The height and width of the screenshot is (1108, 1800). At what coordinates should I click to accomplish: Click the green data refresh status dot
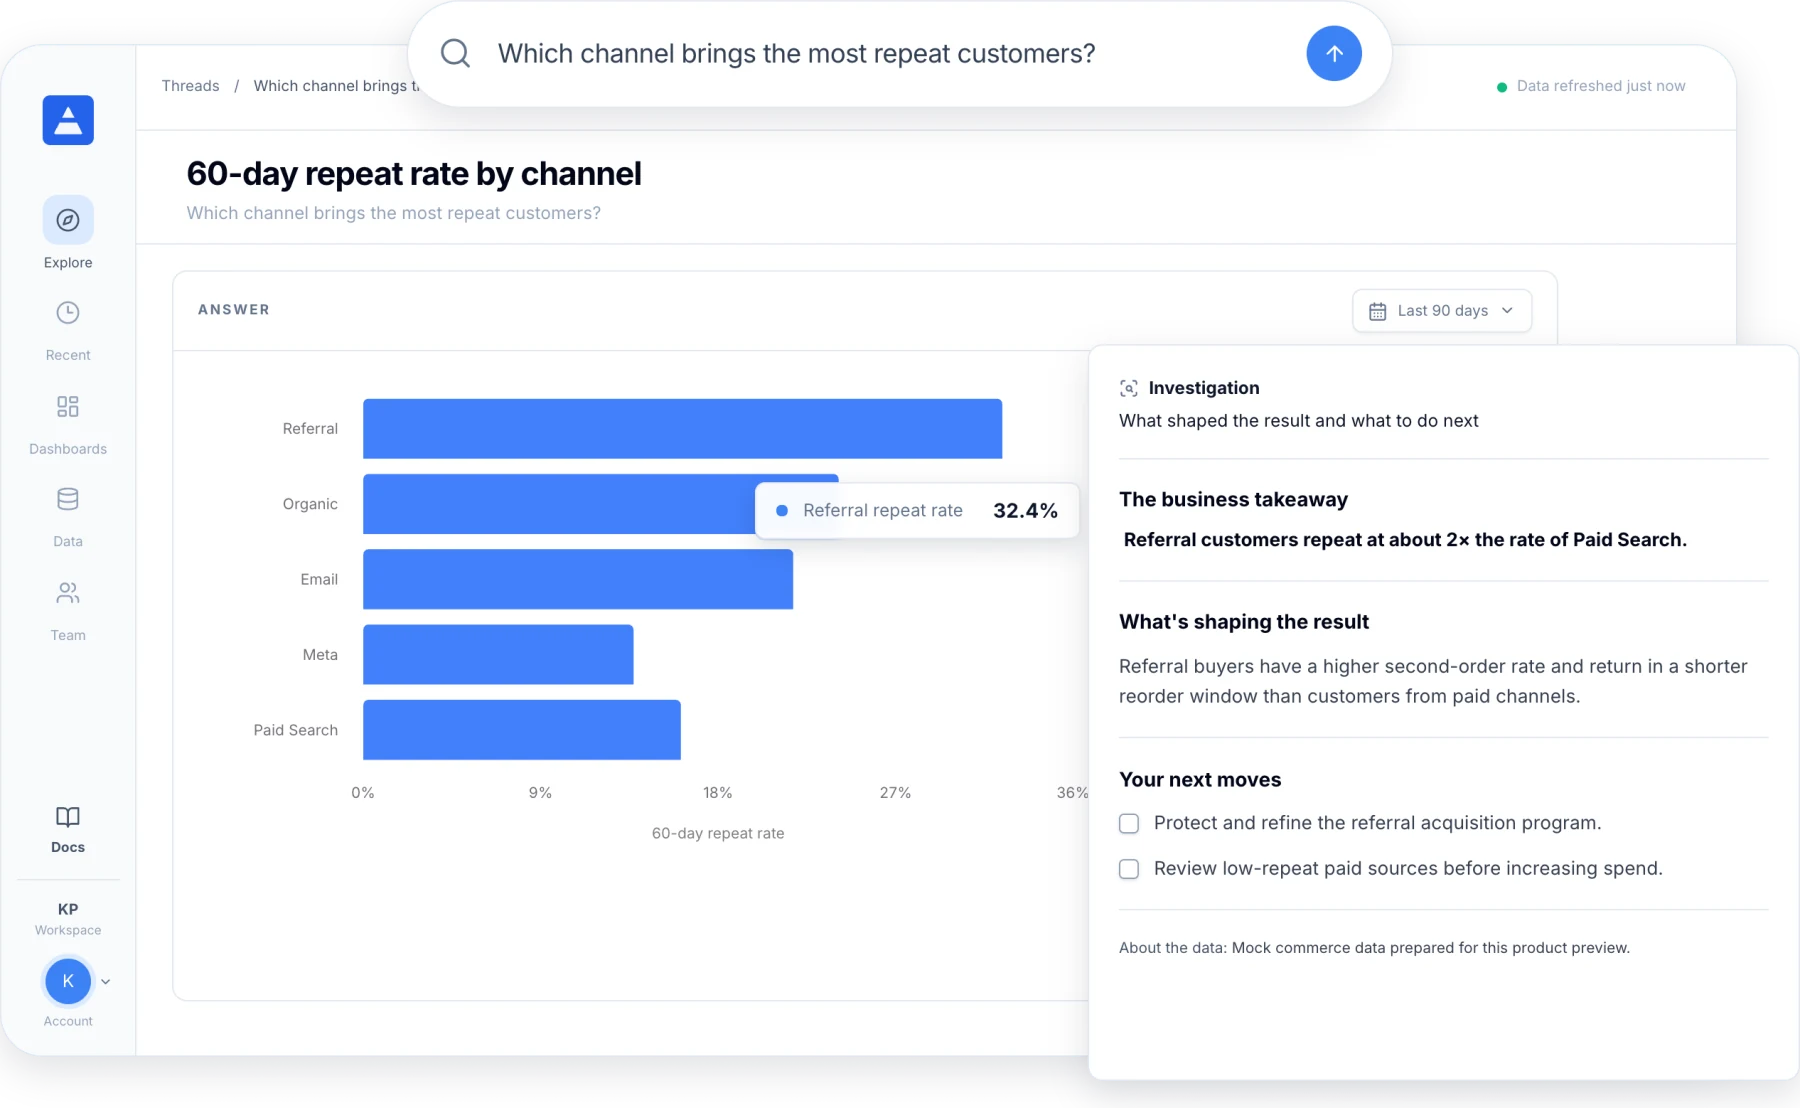(x=1501, y=87)
